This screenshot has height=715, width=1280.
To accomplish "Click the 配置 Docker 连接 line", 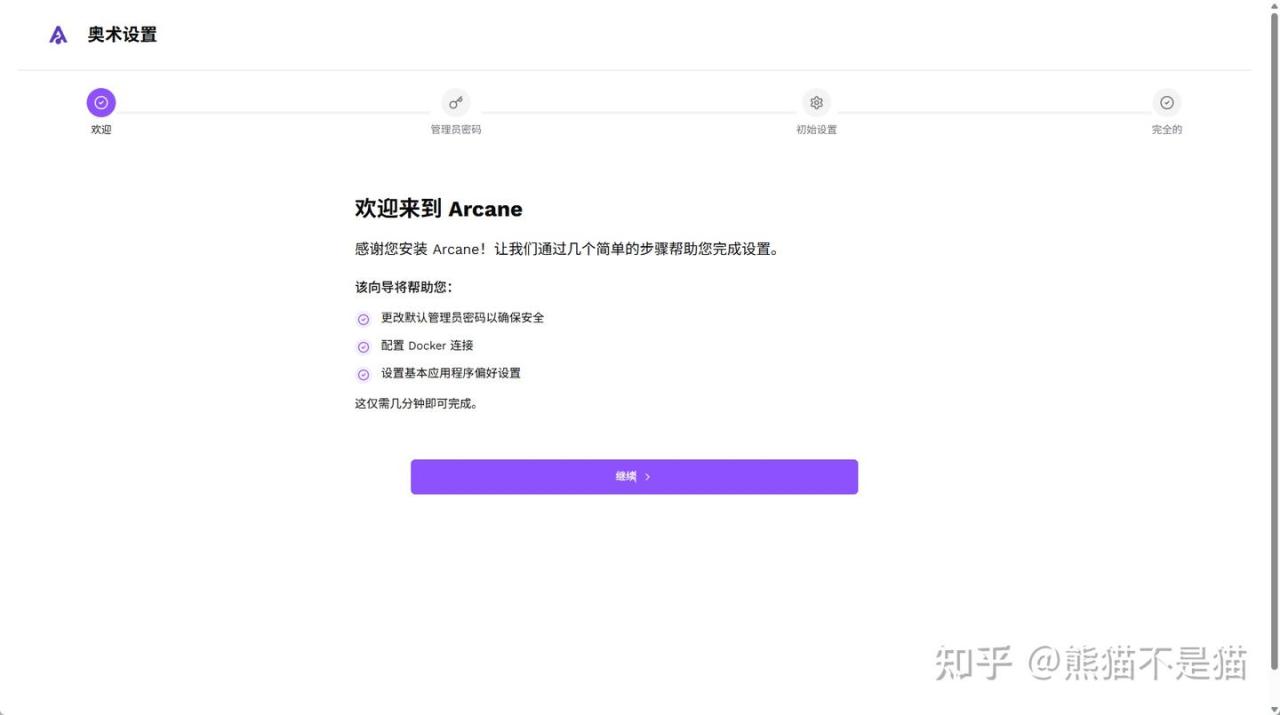I will [x=427, y=346].
